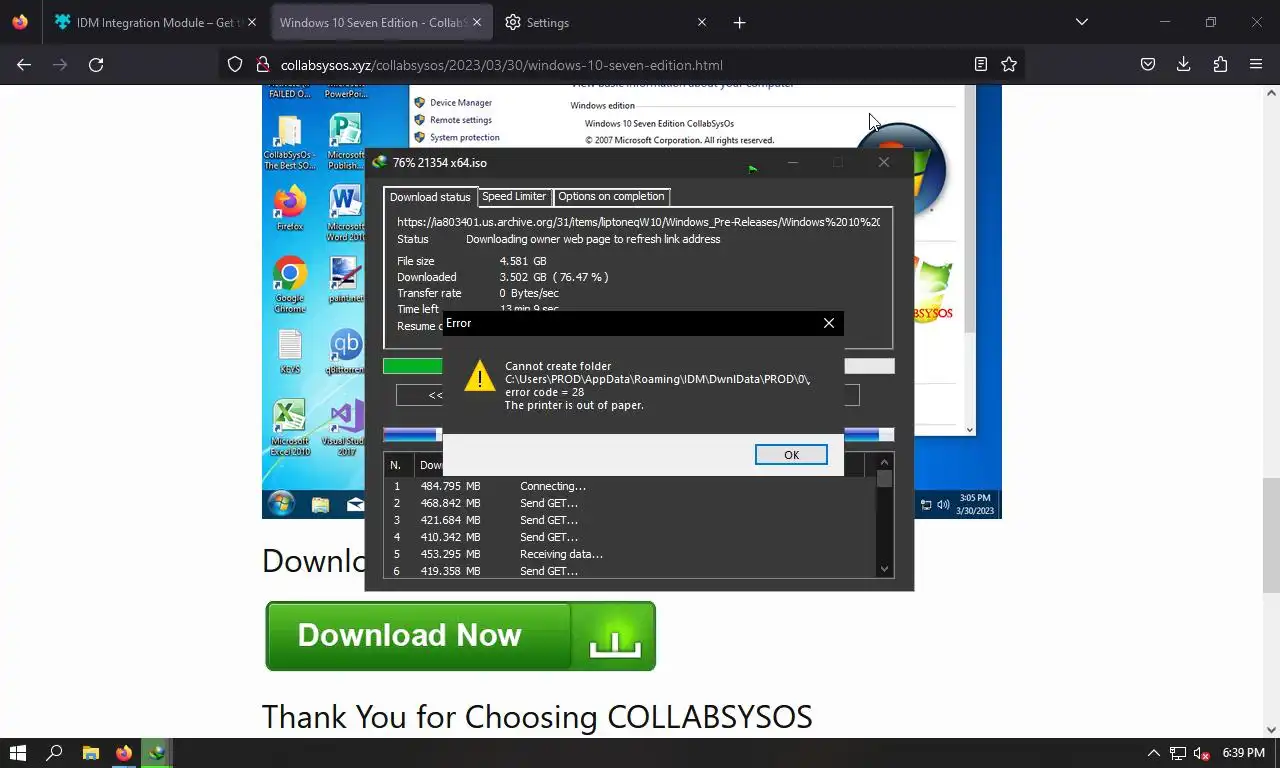Image resolution: width=1280 pixels, height=768 pixels.
Task: Show site security lock information
Action: point(263,65)
